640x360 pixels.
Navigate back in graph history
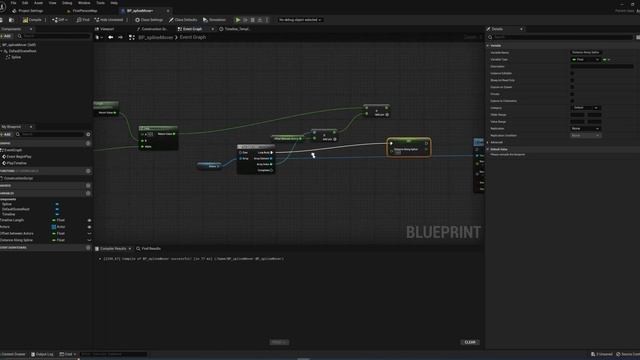(111, 37)
